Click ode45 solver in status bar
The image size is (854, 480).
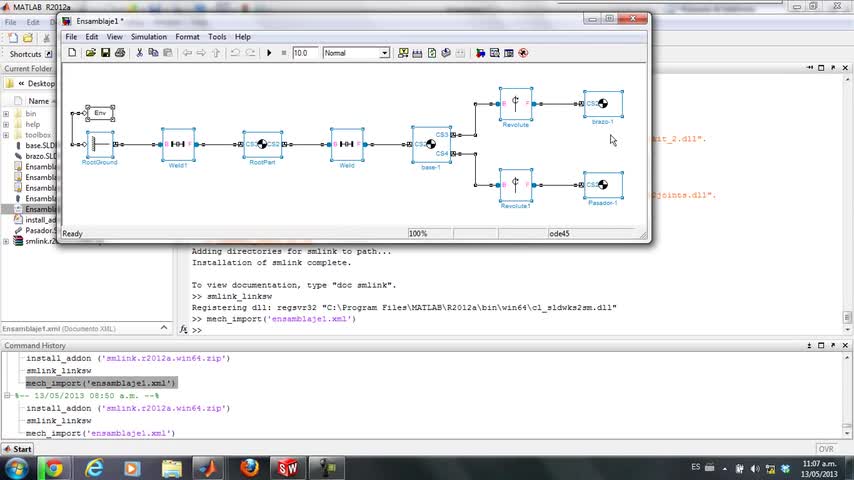coord(559,233)
